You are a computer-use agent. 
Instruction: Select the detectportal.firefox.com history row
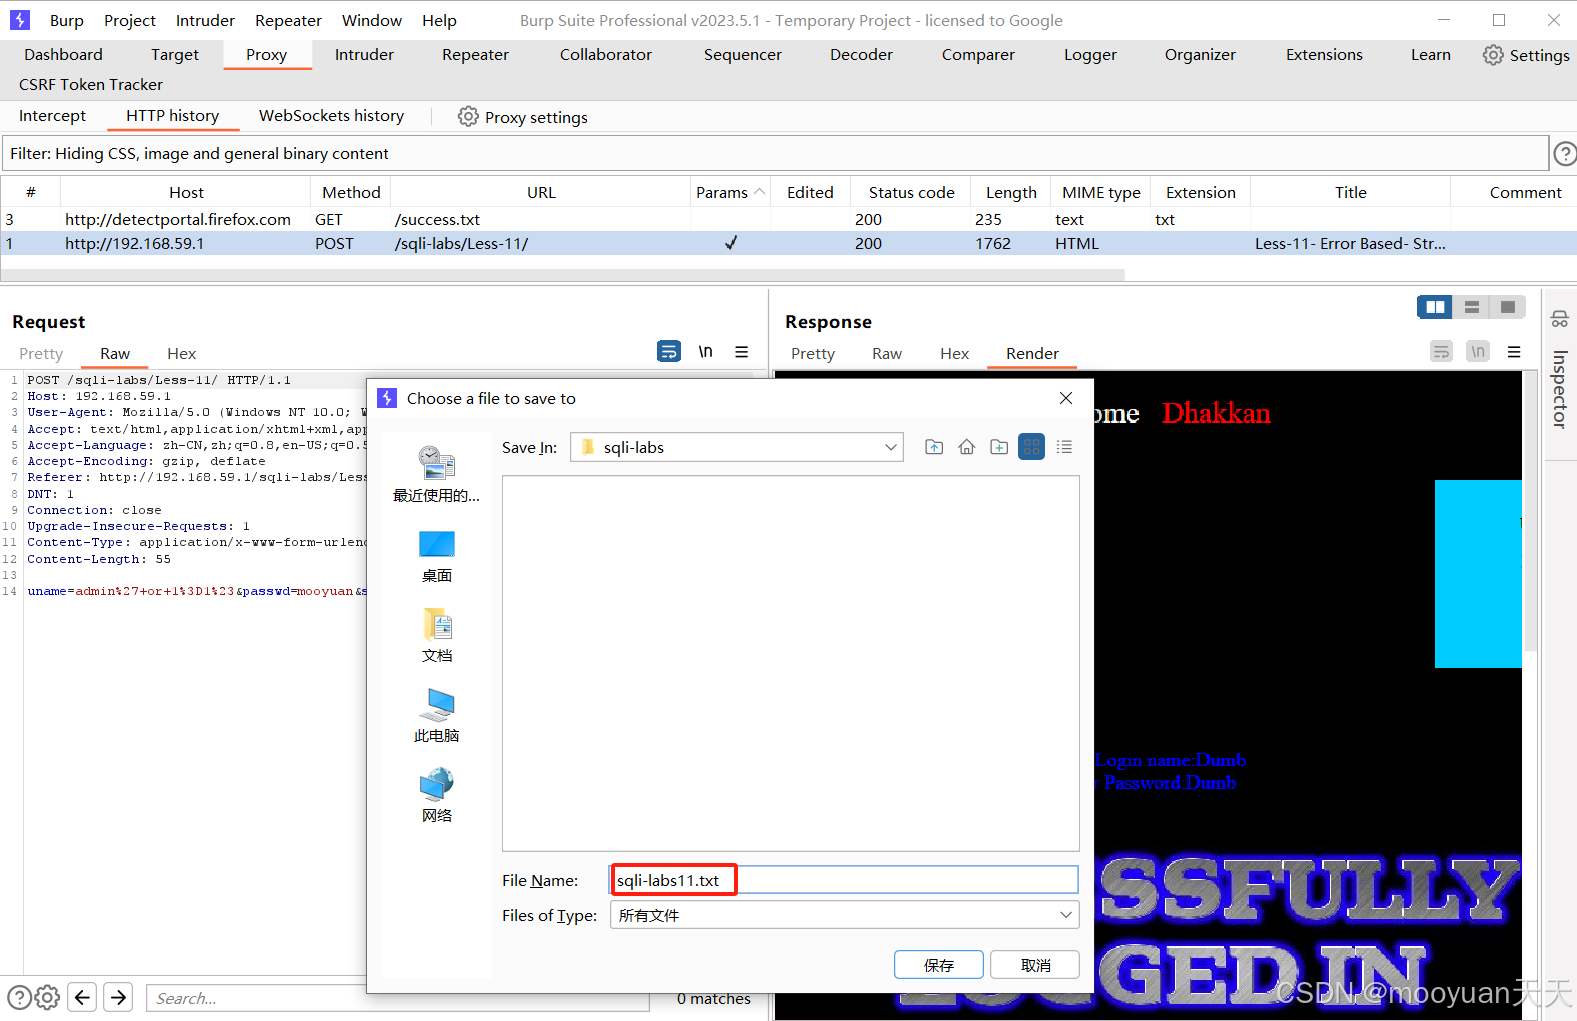point(788,219)
